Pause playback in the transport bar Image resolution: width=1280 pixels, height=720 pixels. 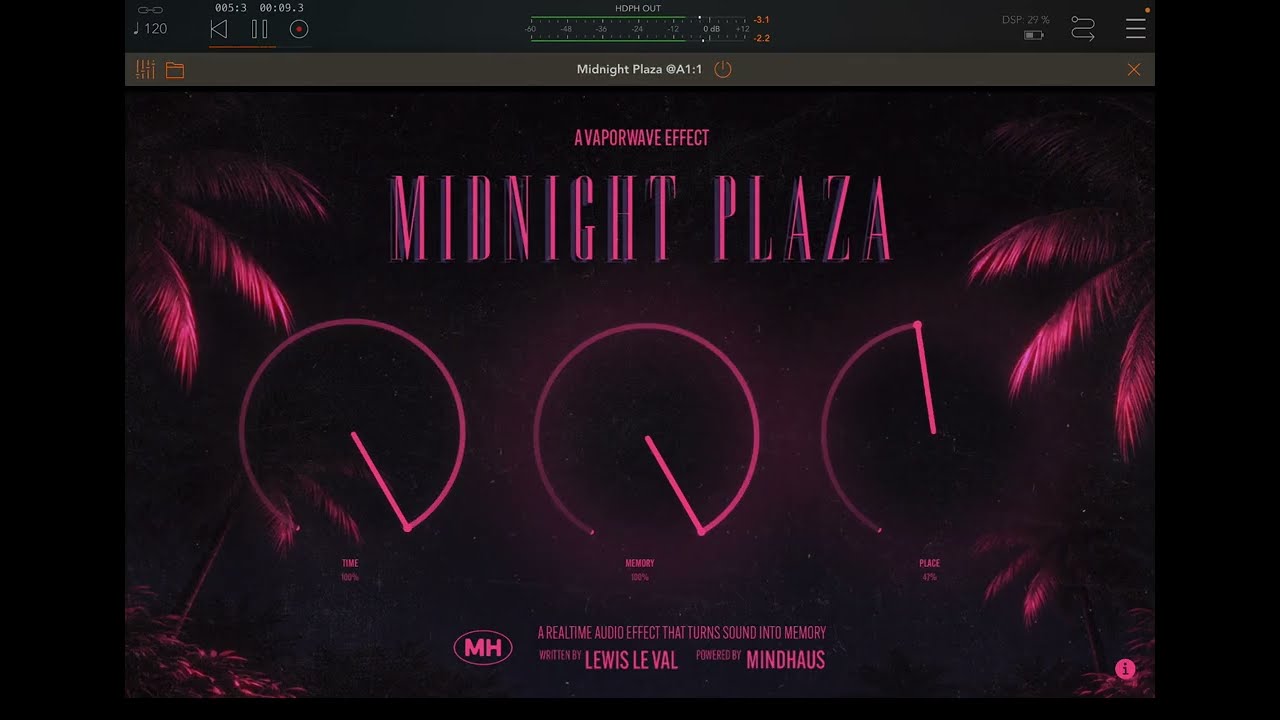tap(259, 29)
